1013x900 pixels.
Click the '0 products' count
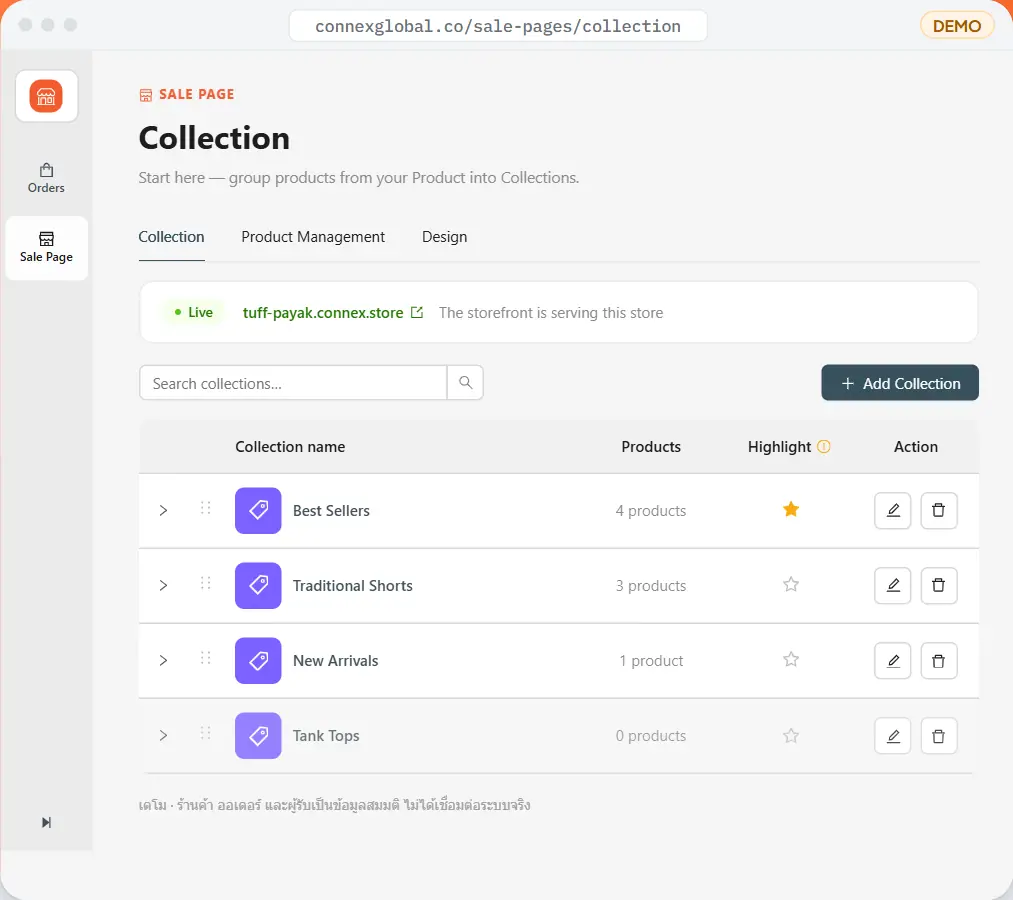(651, 735)
